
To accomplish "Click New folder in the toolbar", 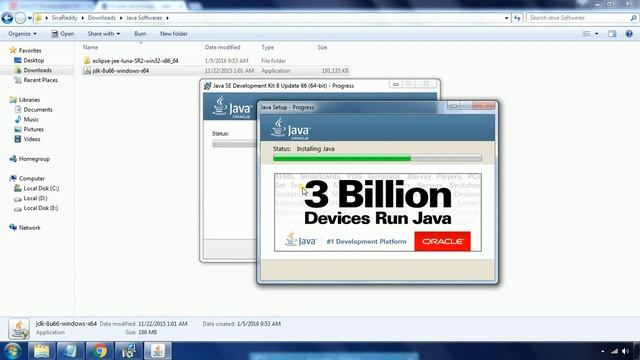I will [x=173, y=34].
